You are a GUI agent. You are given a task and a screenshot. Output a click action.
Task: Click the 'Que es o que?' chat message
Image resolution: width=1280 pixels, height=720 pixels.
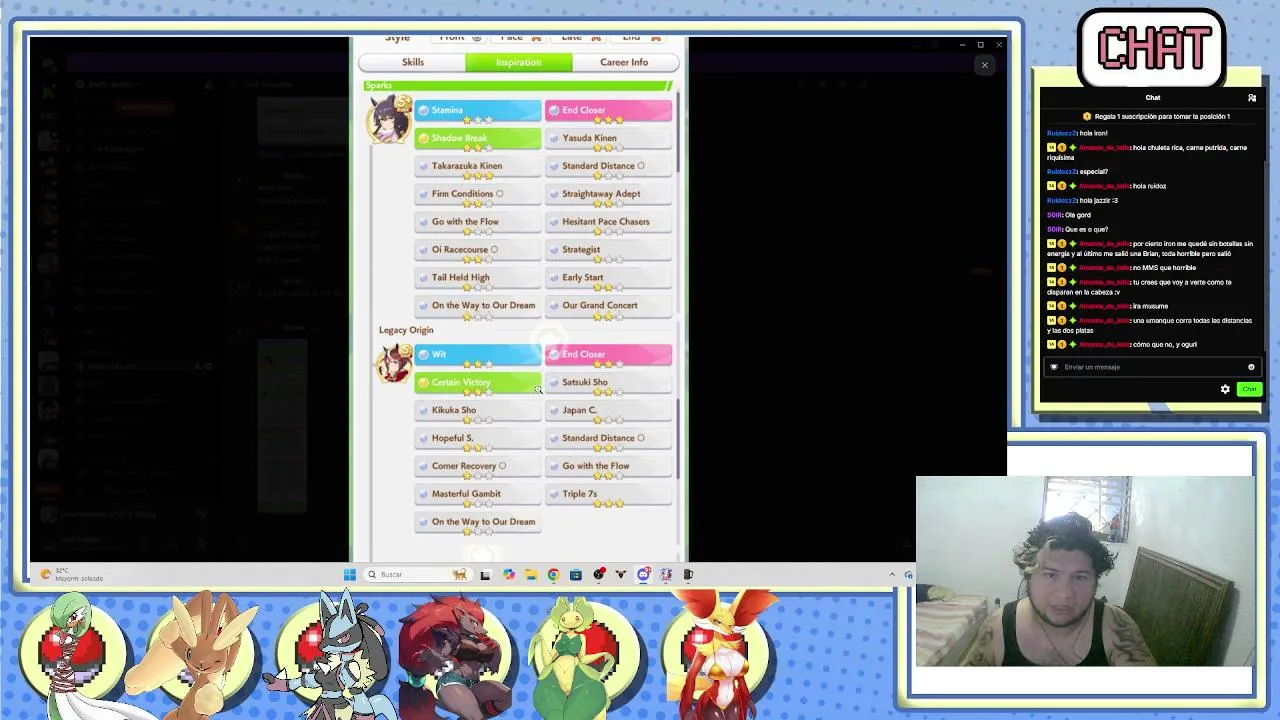coord(1078,229)
